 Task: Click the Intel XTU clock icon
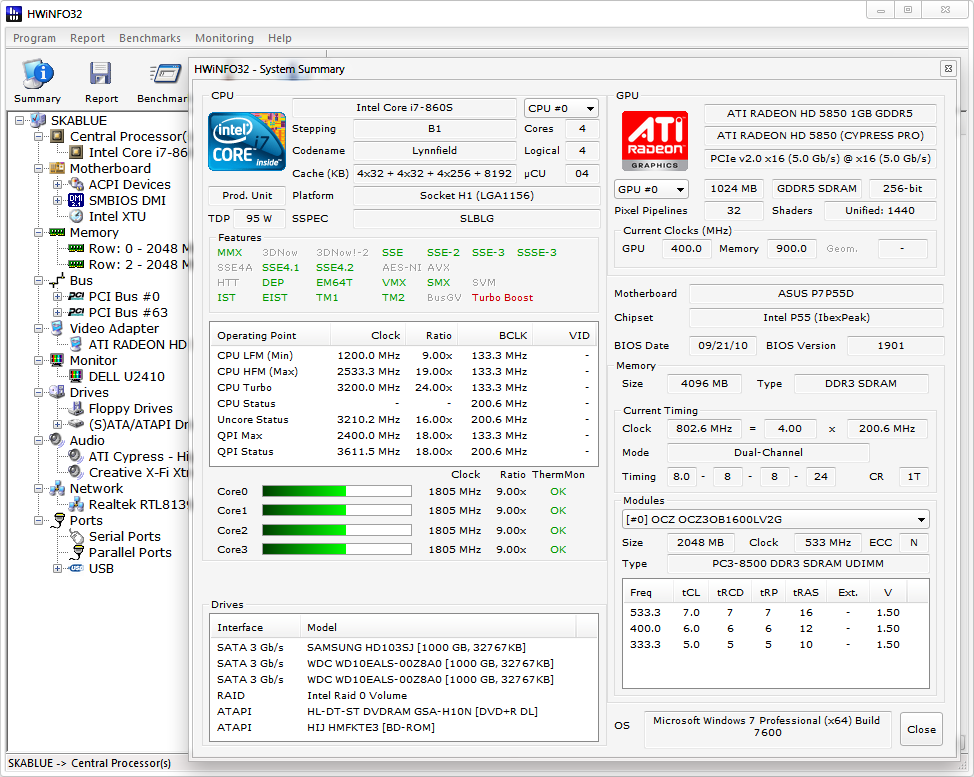coord(76,216)
